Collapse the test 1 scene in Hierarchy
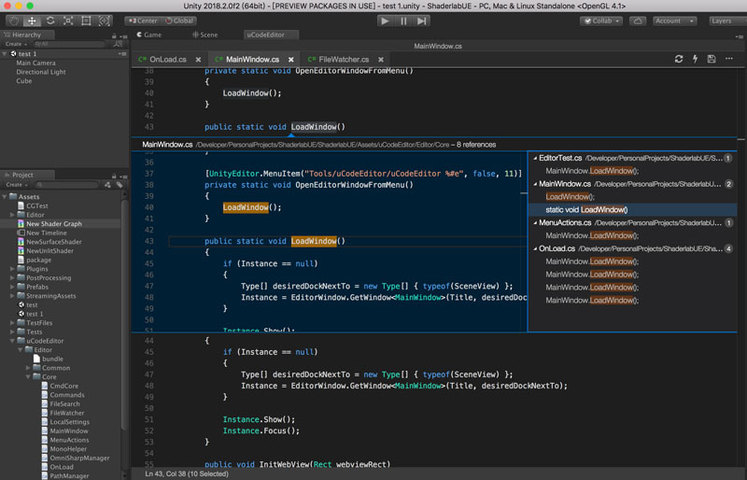Viewport: 747px width, 480px height. point(5,54)
